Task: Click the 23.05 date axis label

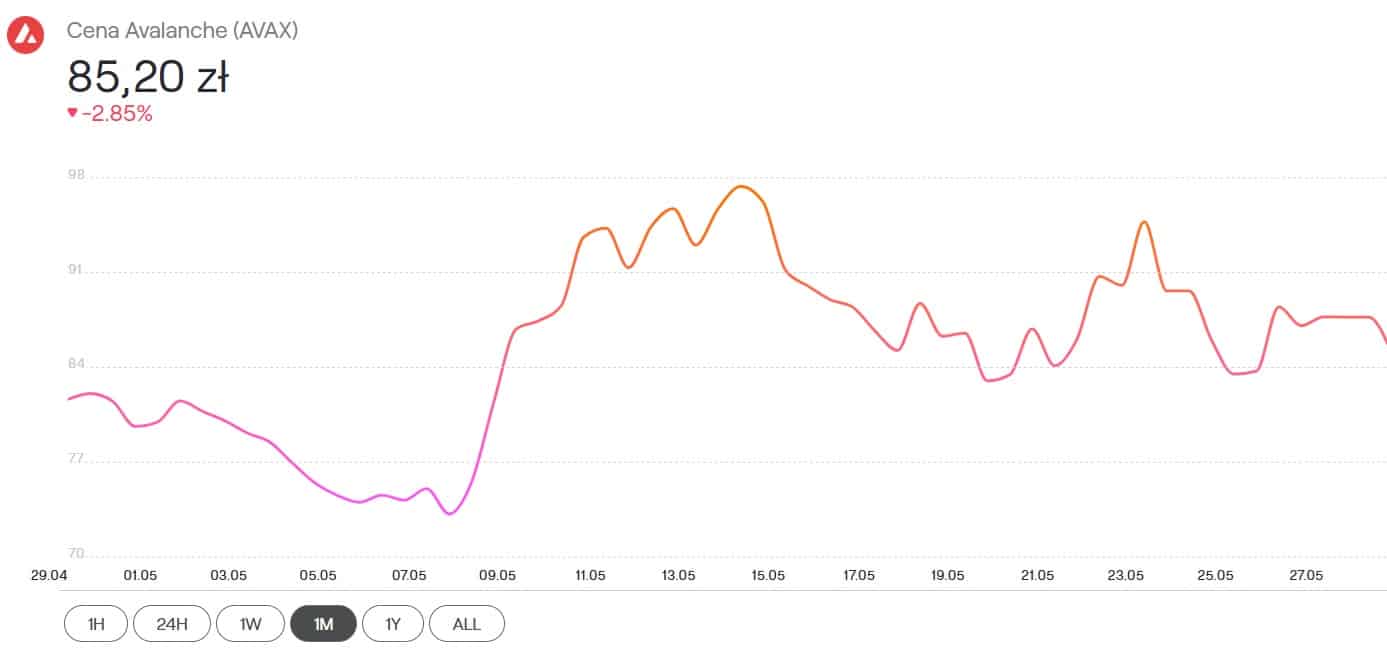Action: [1126, 576]
